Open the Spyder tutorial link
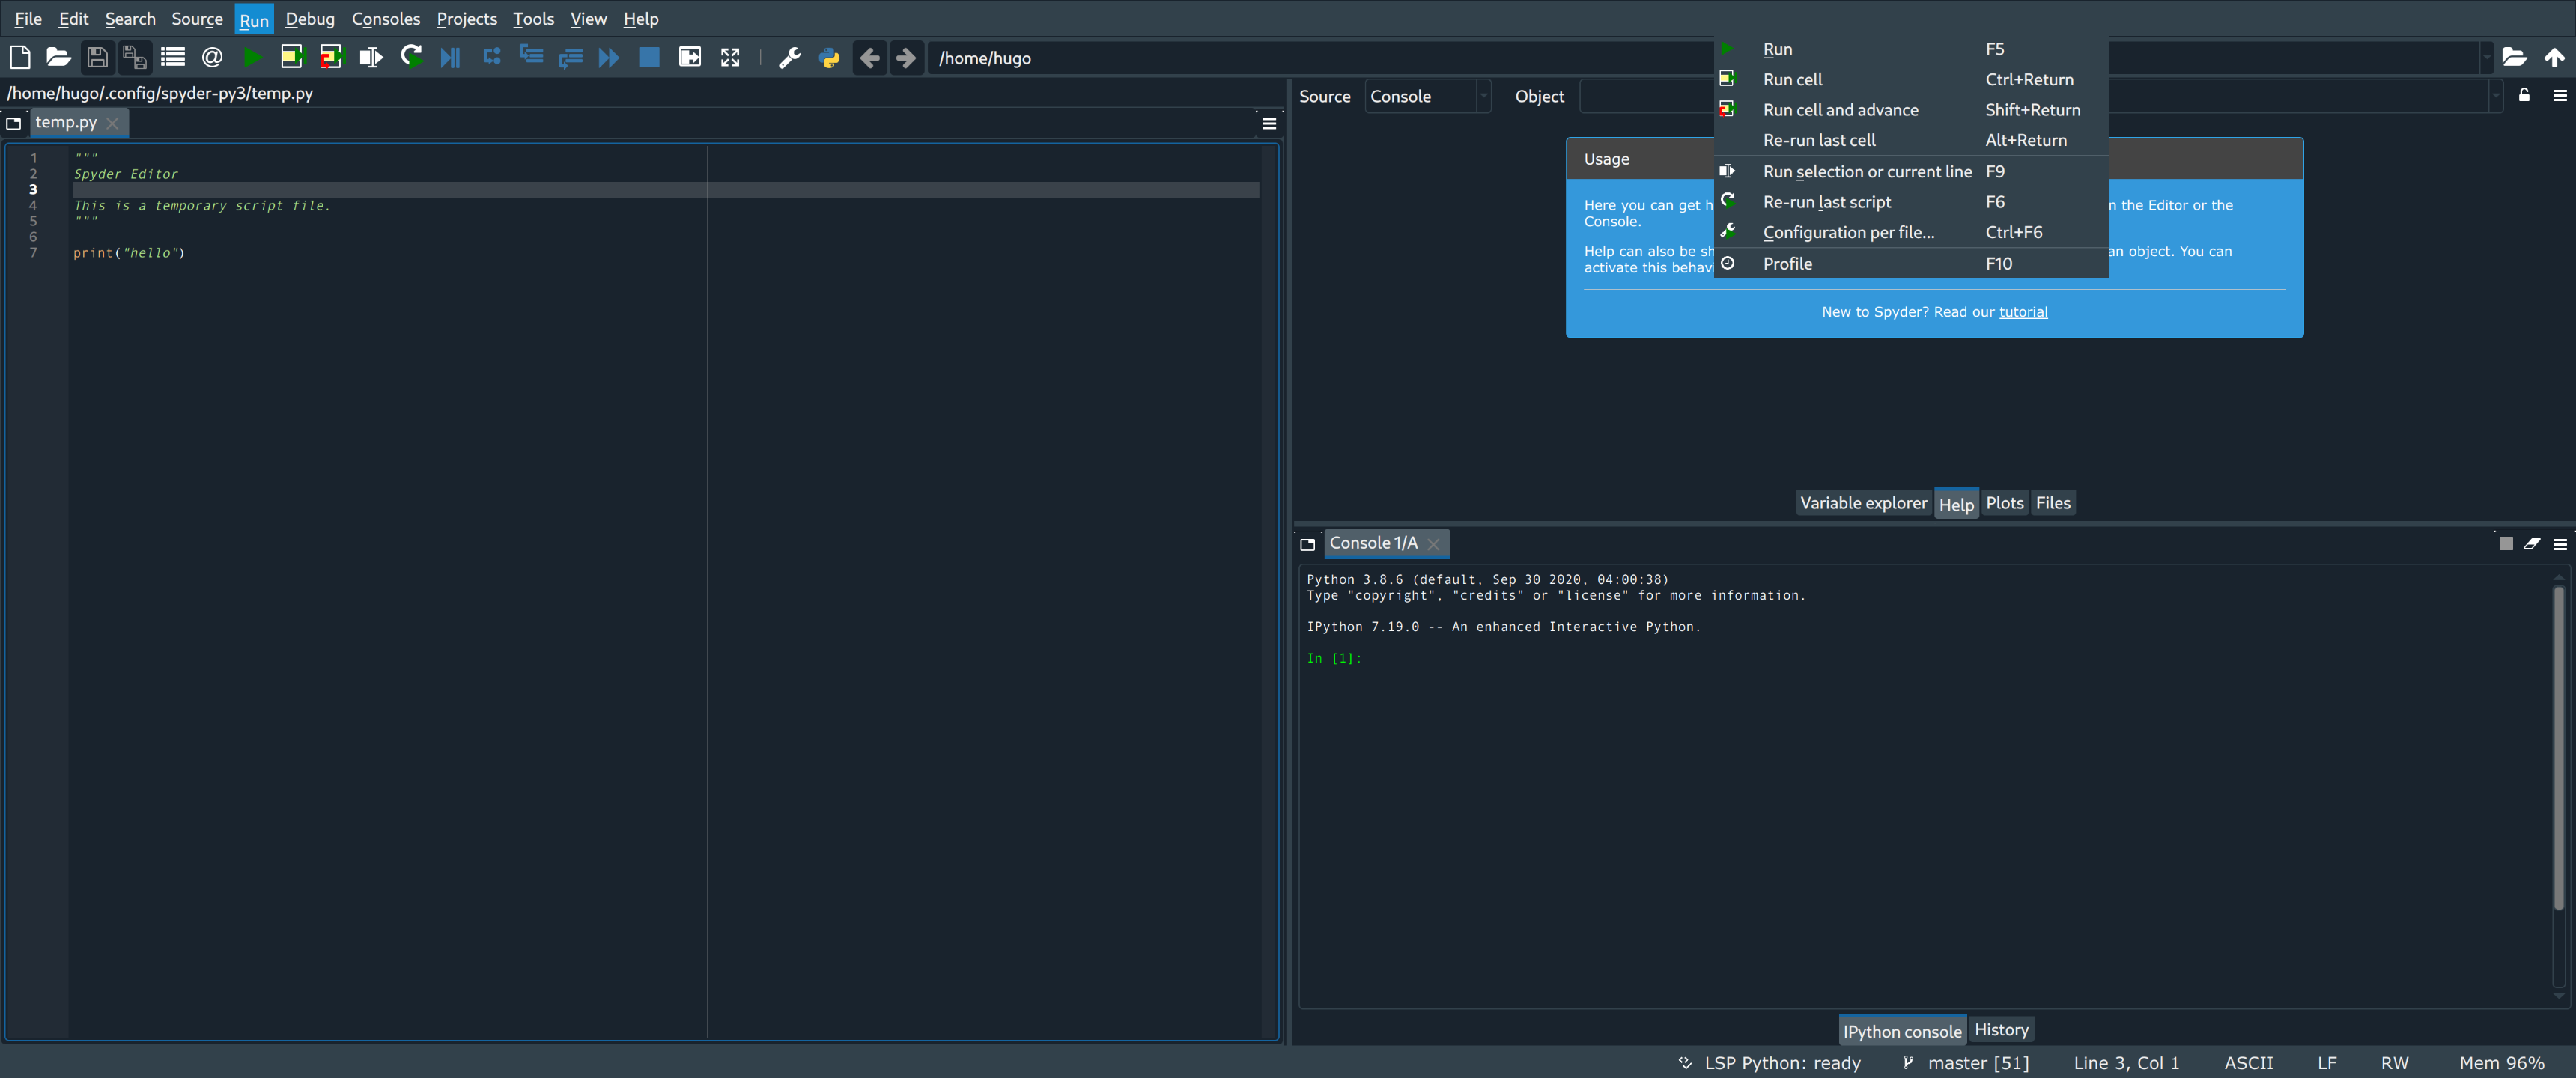Image resolution: width=2576 pixels, height=1078 pixels. [x=2023, y=311]
